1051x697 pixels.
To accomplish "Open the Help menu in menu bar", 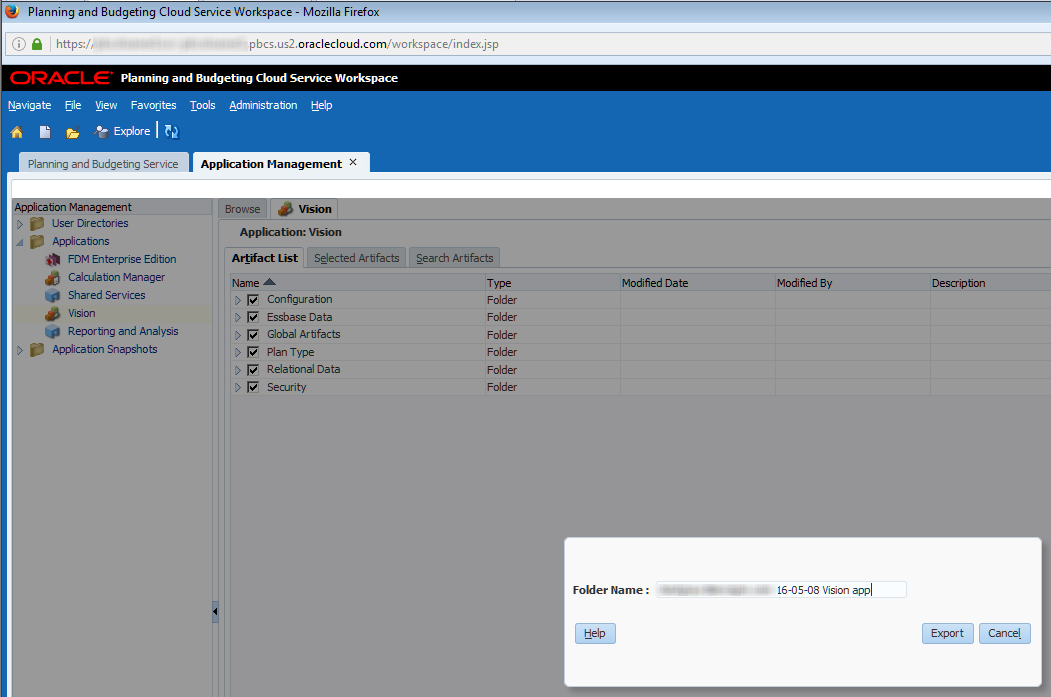I will [322, 105].
